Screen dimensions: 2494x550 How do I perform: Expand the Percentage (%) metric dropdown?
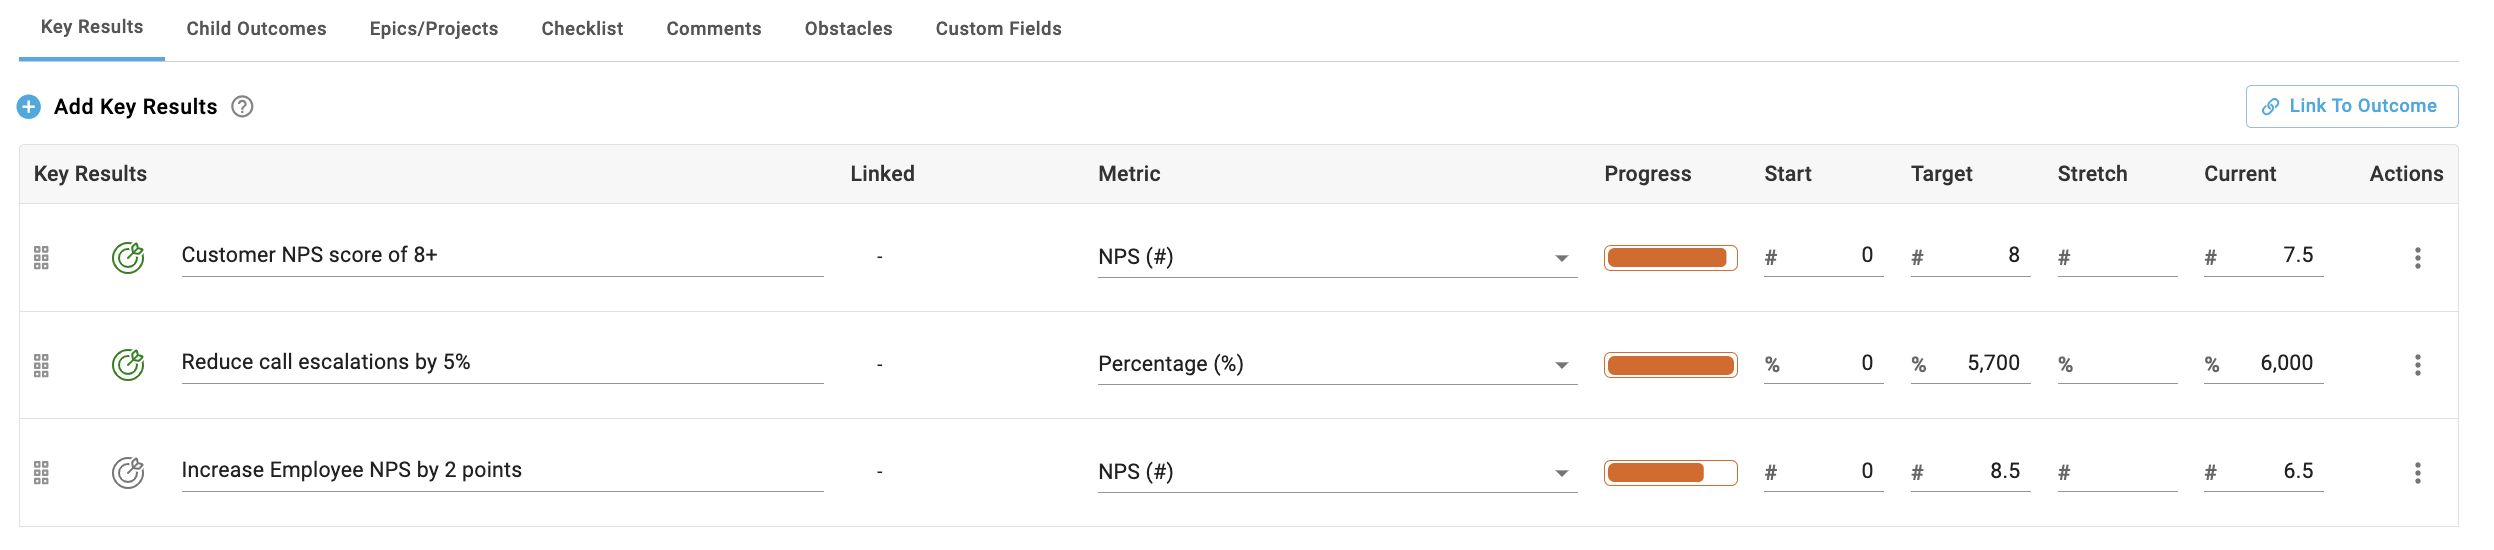click(1561, 365)
